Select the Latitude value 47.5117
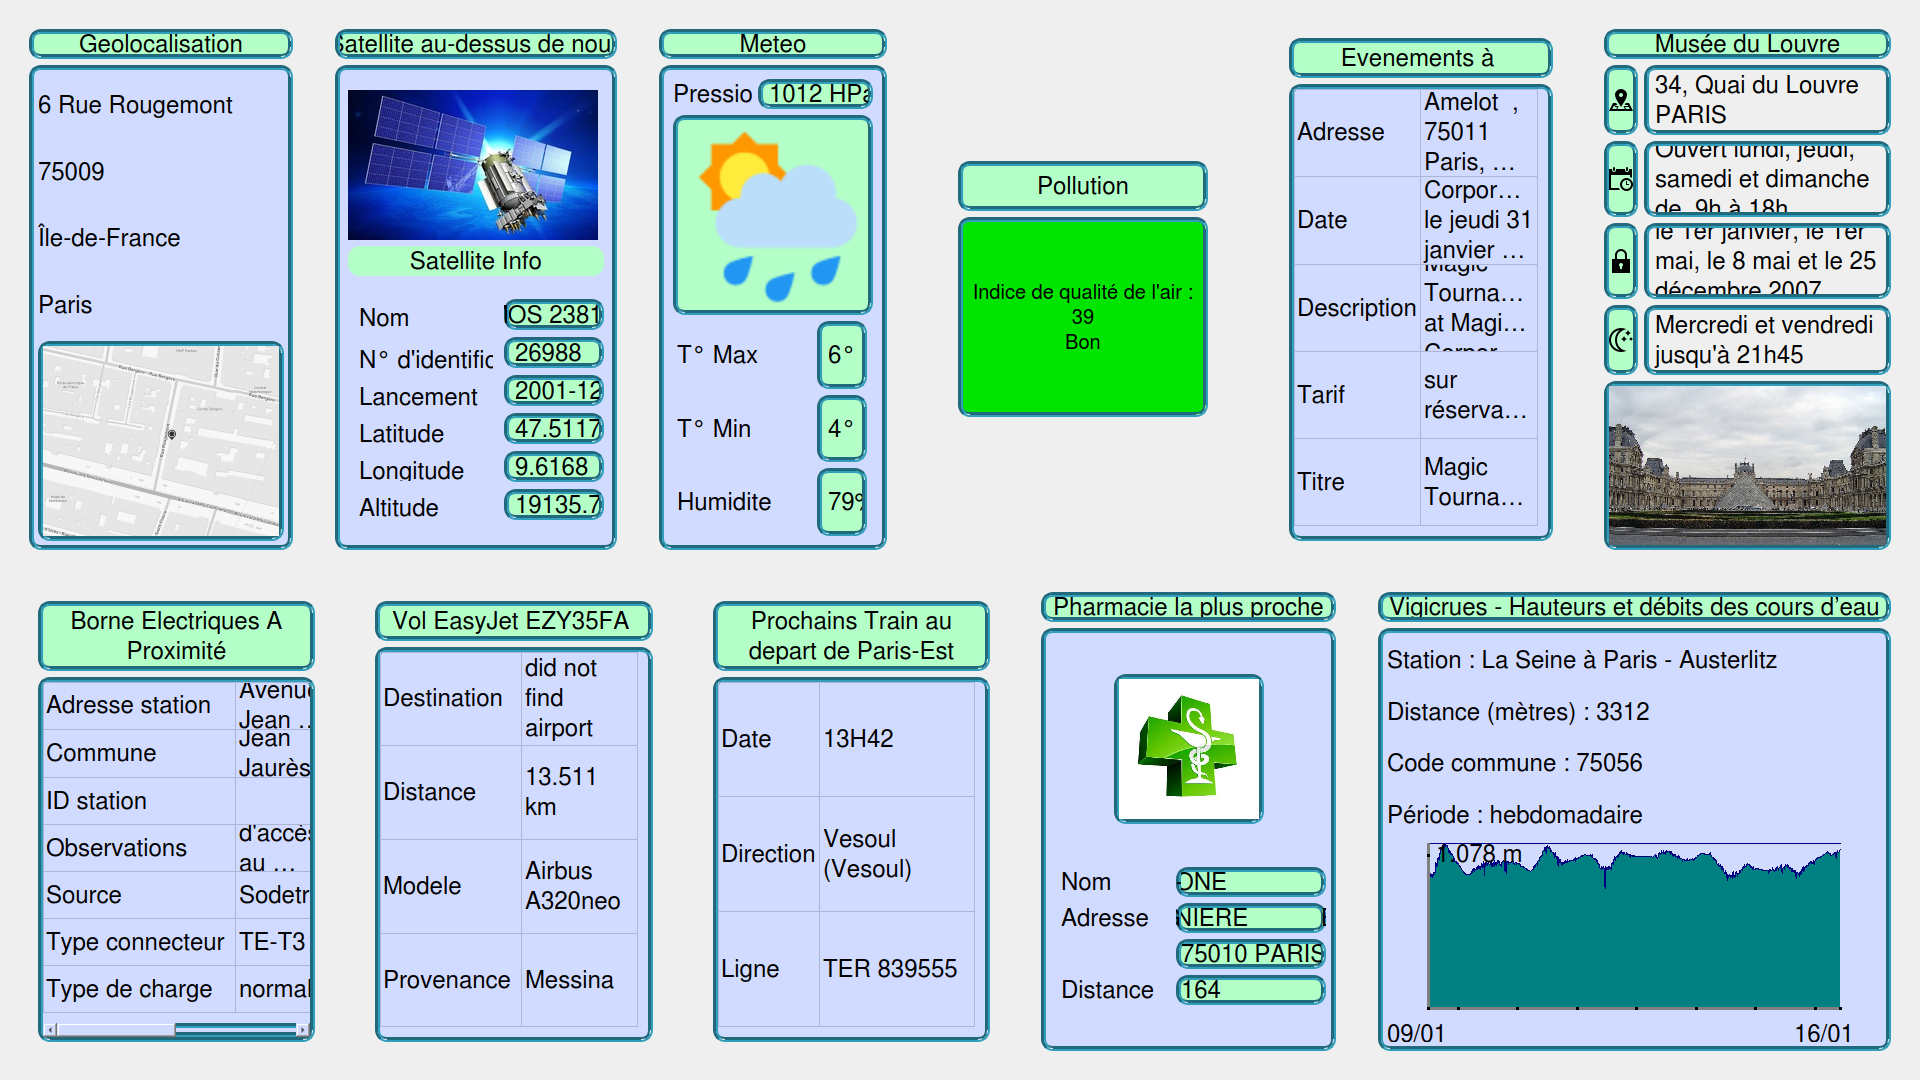This screenshot has height=1080, width=1920. click(x=553, y=429)
